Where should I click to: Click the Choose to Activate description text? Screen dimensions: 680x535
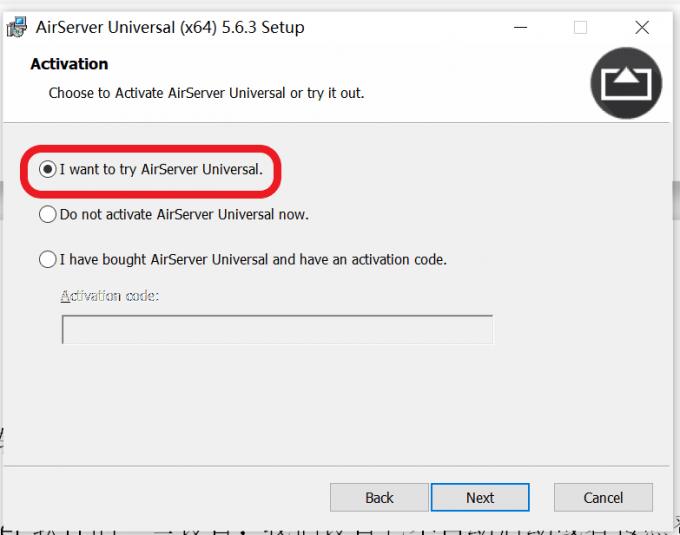click(206, 93)
